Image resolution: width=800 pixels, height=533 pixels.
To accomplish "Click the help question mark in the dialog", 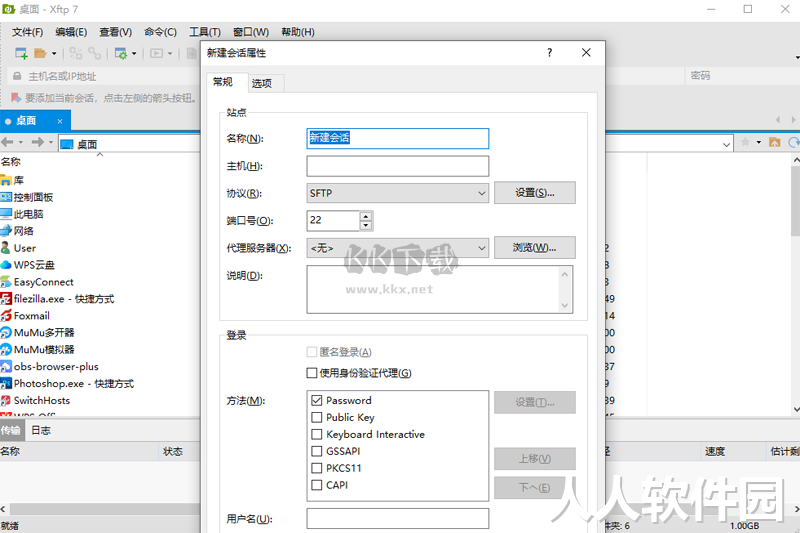I will click(549, 53).
